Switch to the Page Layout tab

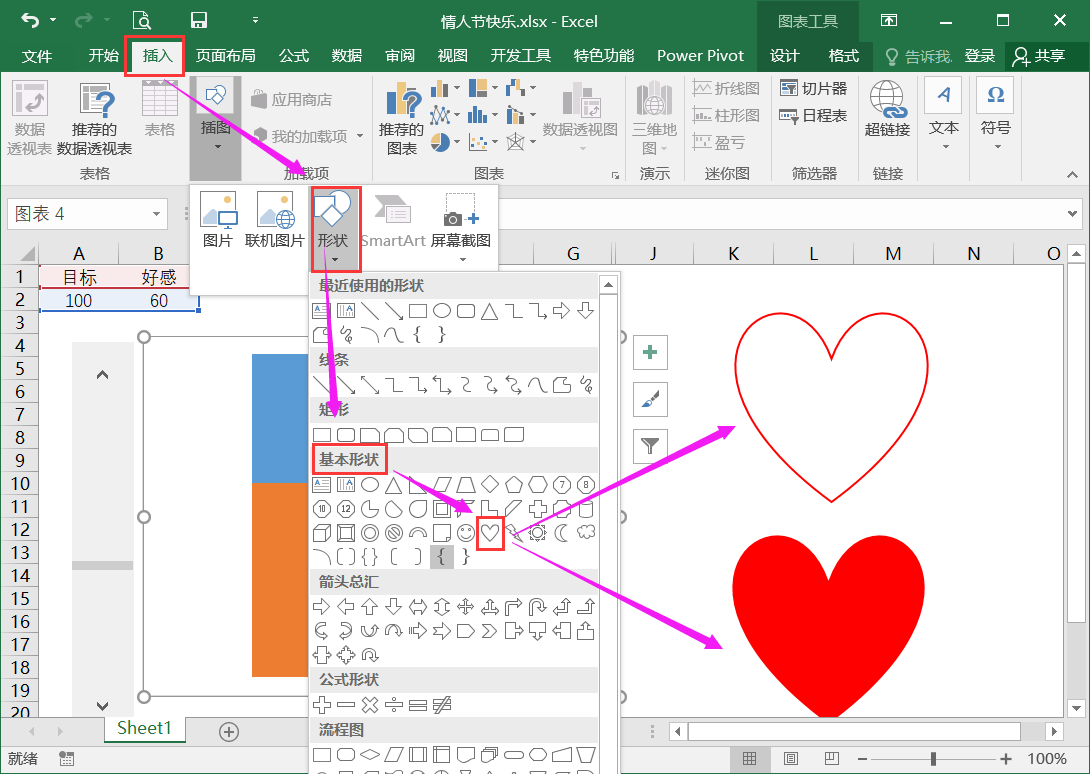tap(225, 56)
